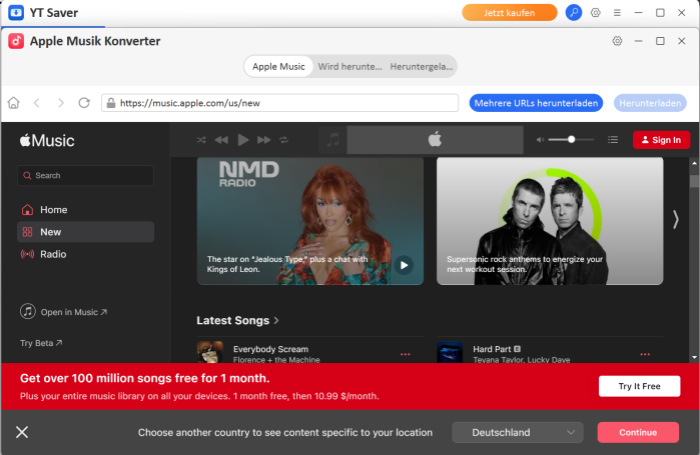This screenshot has width=700, height=455.
Task: Select the Everybody Scream song
Action: click(271, 349)
